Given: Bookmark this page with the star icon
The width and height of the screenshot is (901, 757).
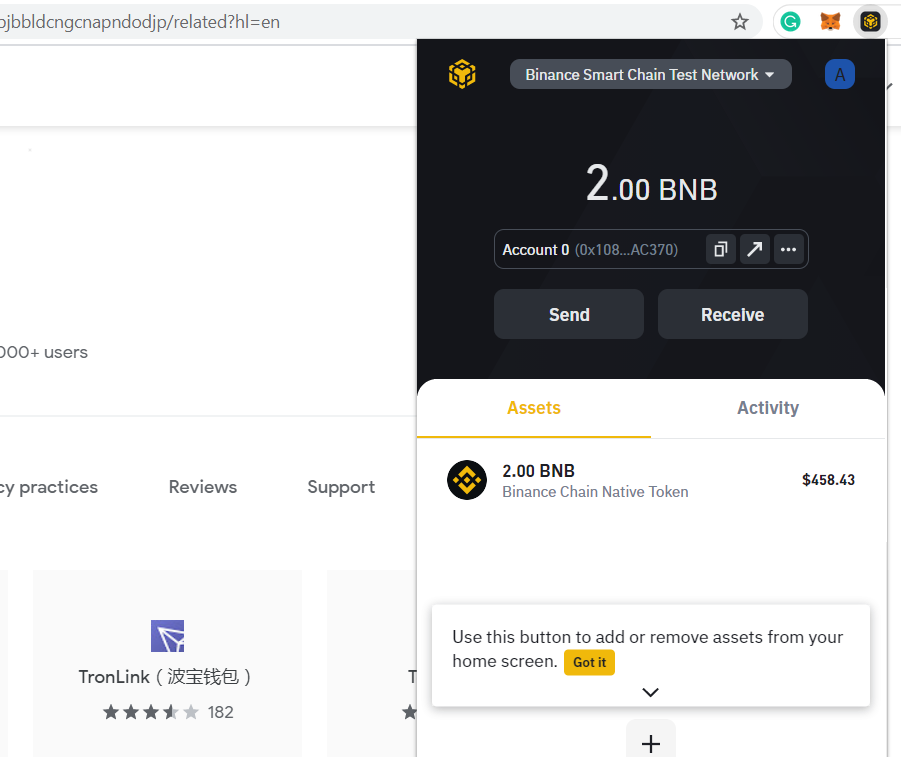Looking at the screenshot, I should click(740, 22).
